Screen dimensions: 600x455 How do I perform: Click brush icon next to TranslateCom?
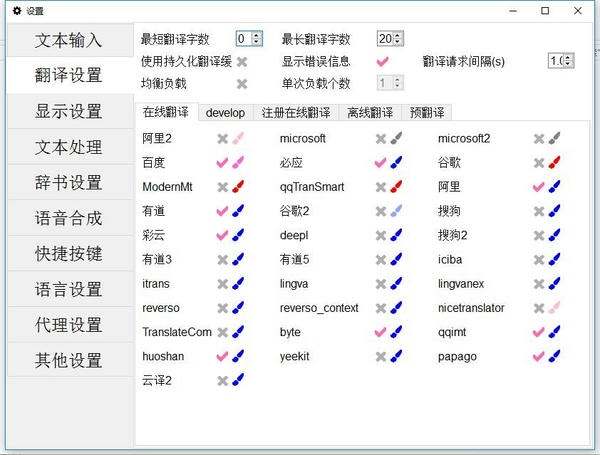coord(238,332)
